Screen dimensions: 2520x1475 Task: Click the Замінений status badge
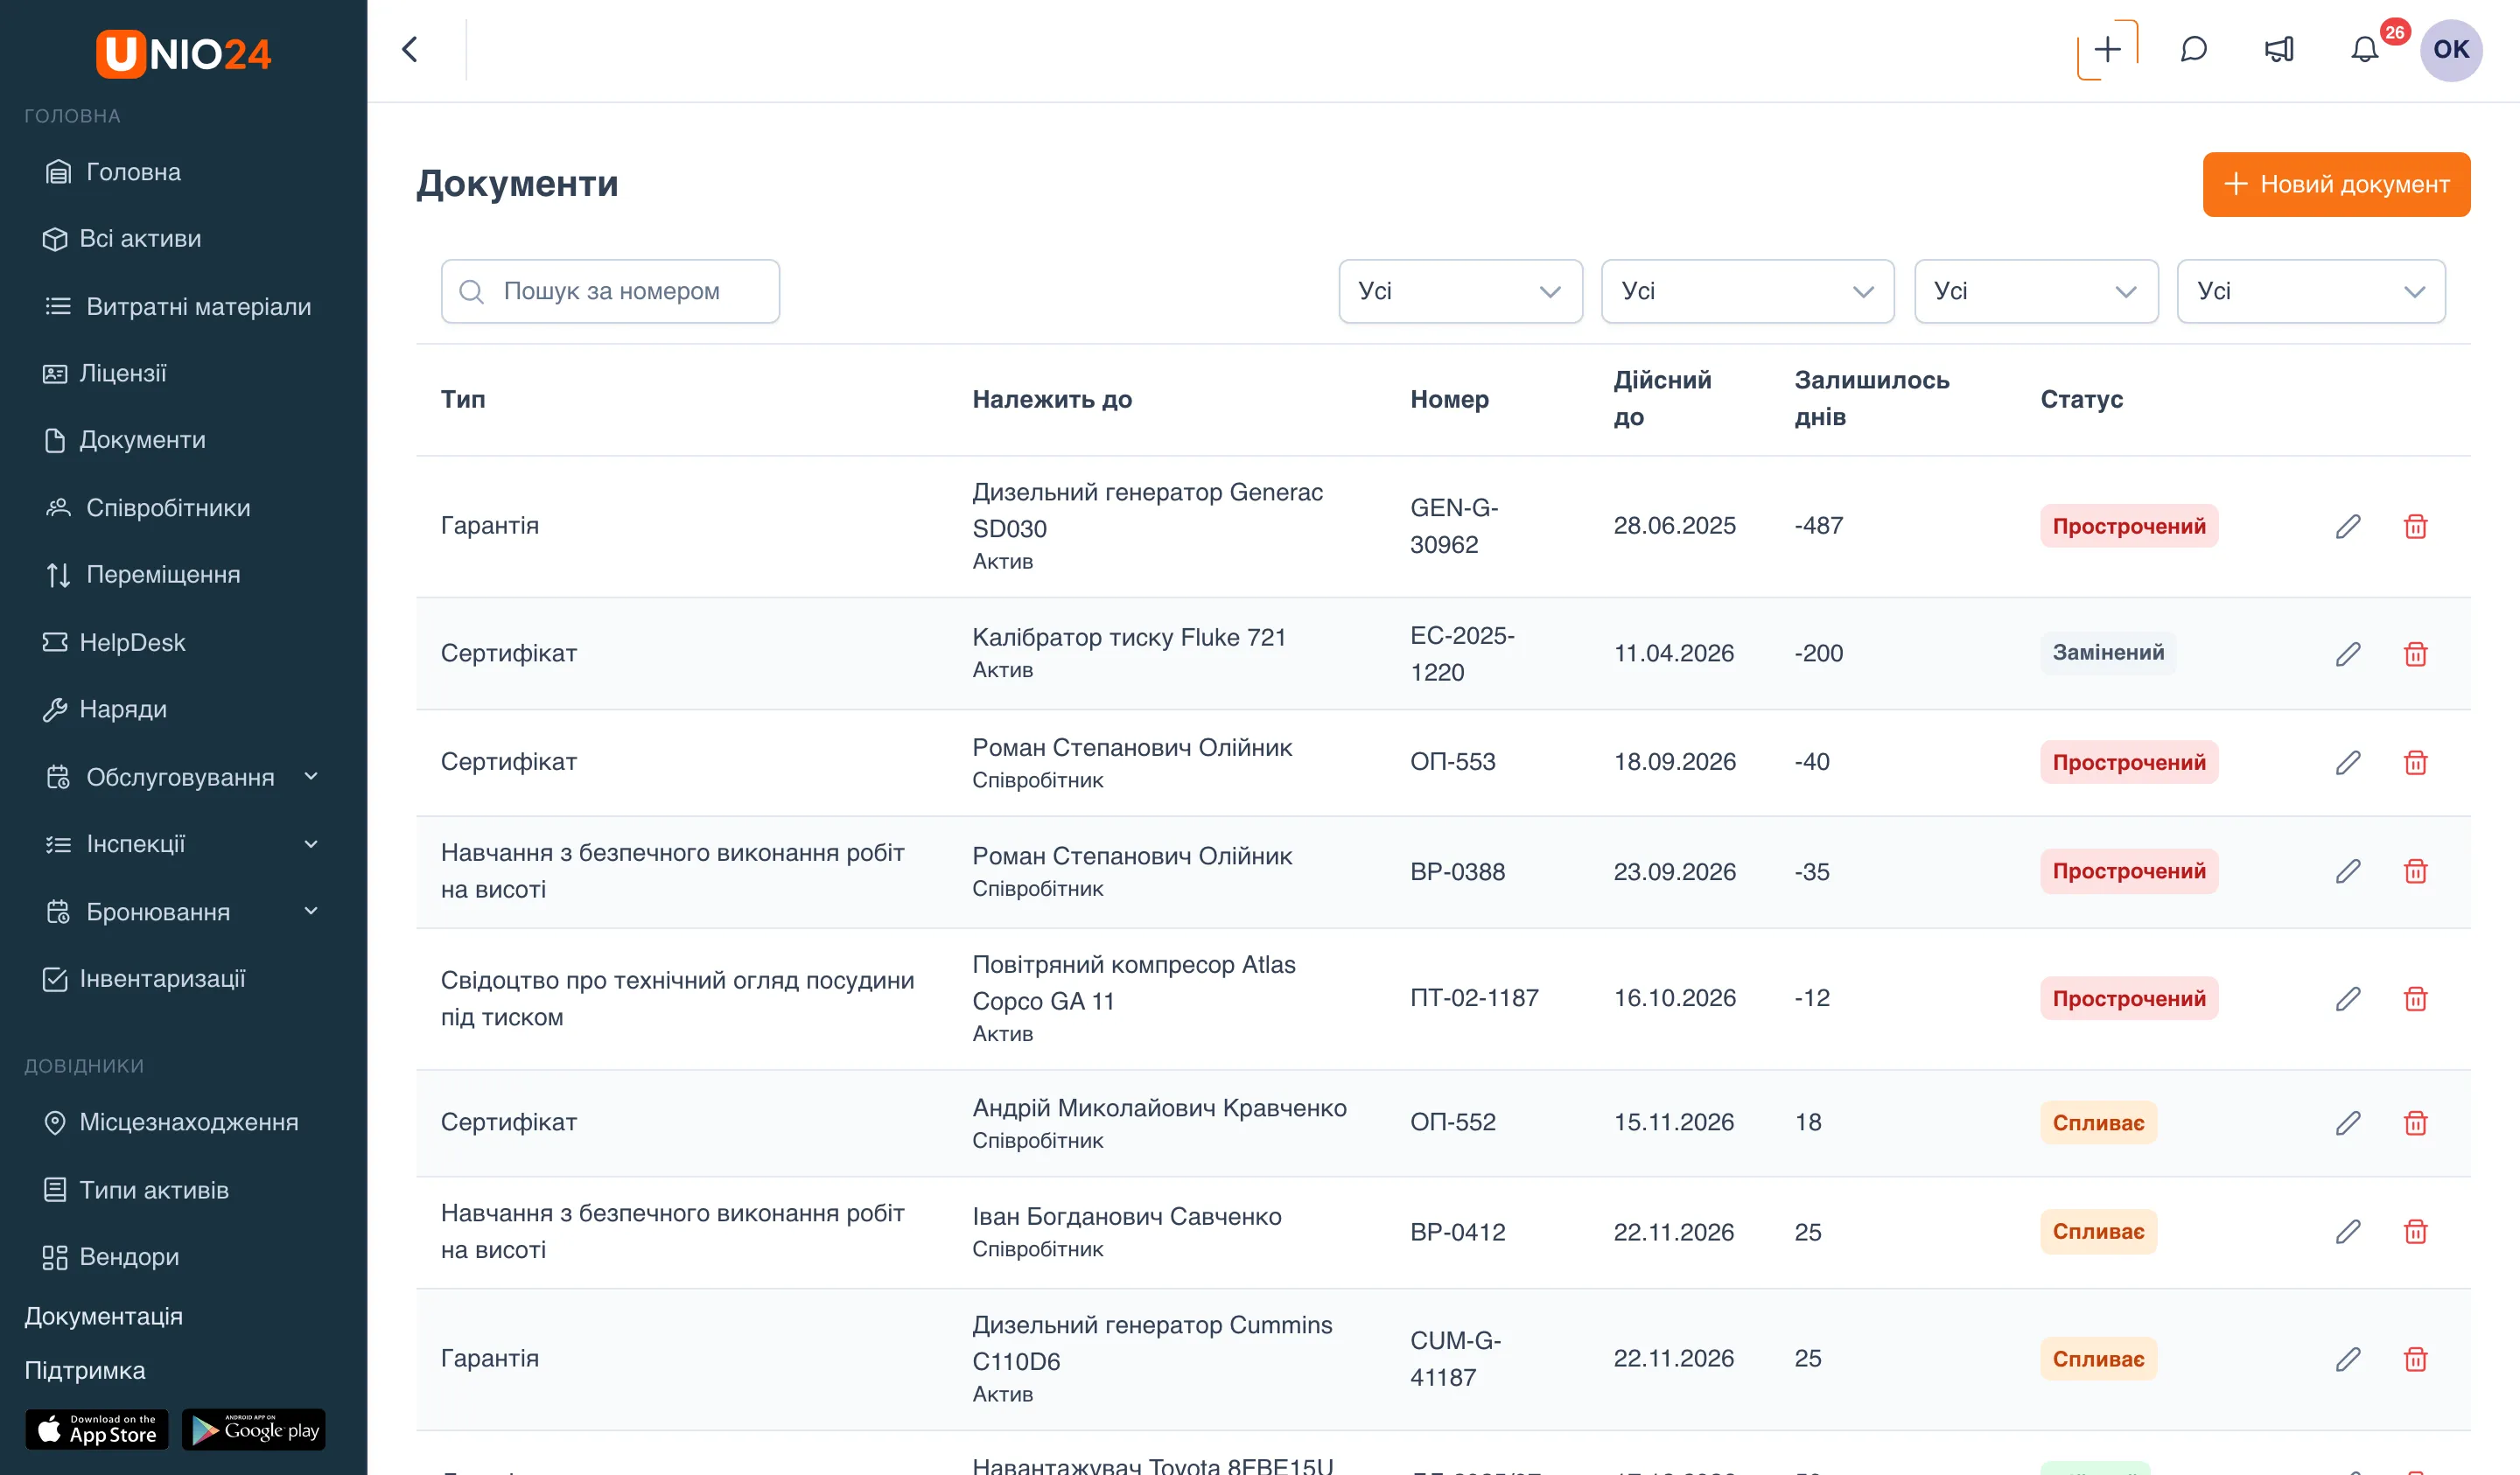tap(2108, 653)
